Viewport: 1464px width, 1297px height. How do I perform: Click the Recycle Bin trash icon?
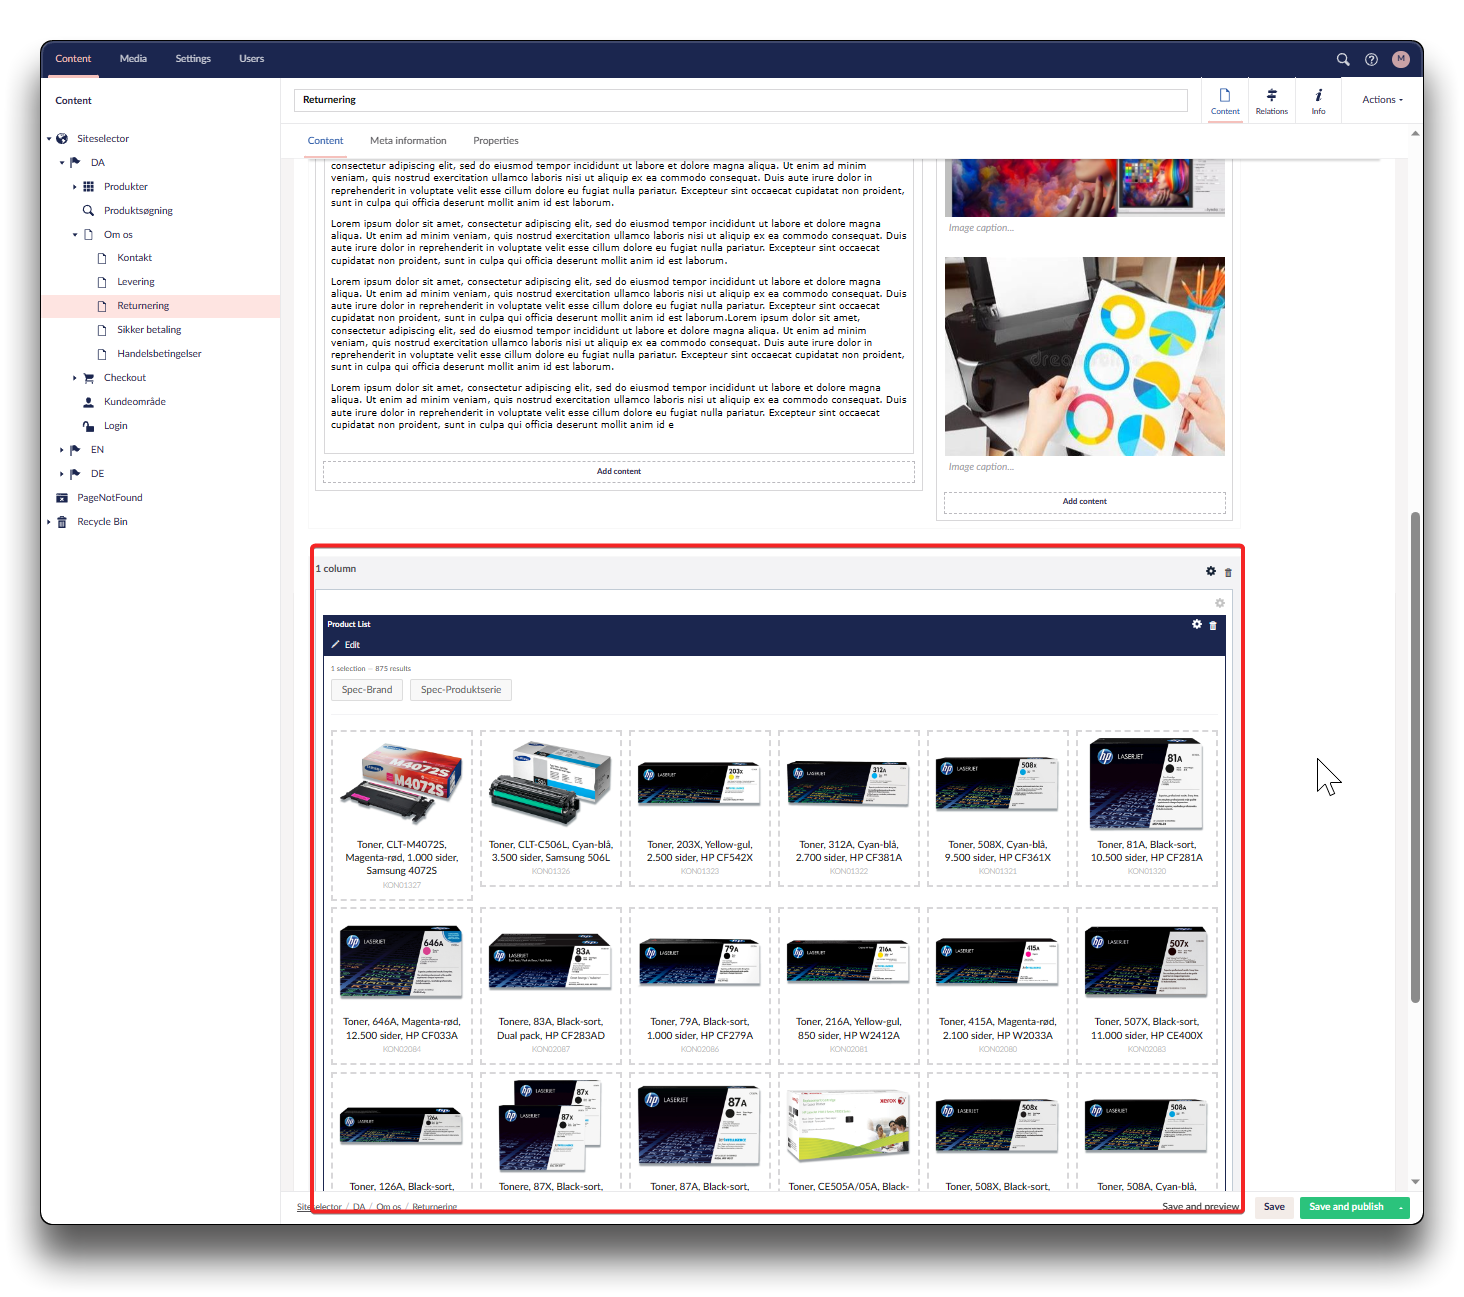tap(62, 522)
